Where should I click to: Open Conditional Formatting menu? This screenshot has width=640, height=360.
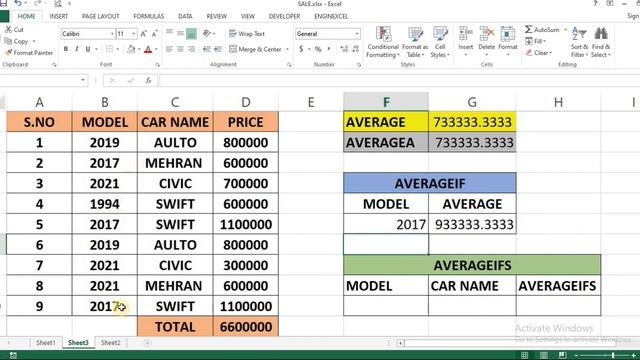tap(383, 42)
